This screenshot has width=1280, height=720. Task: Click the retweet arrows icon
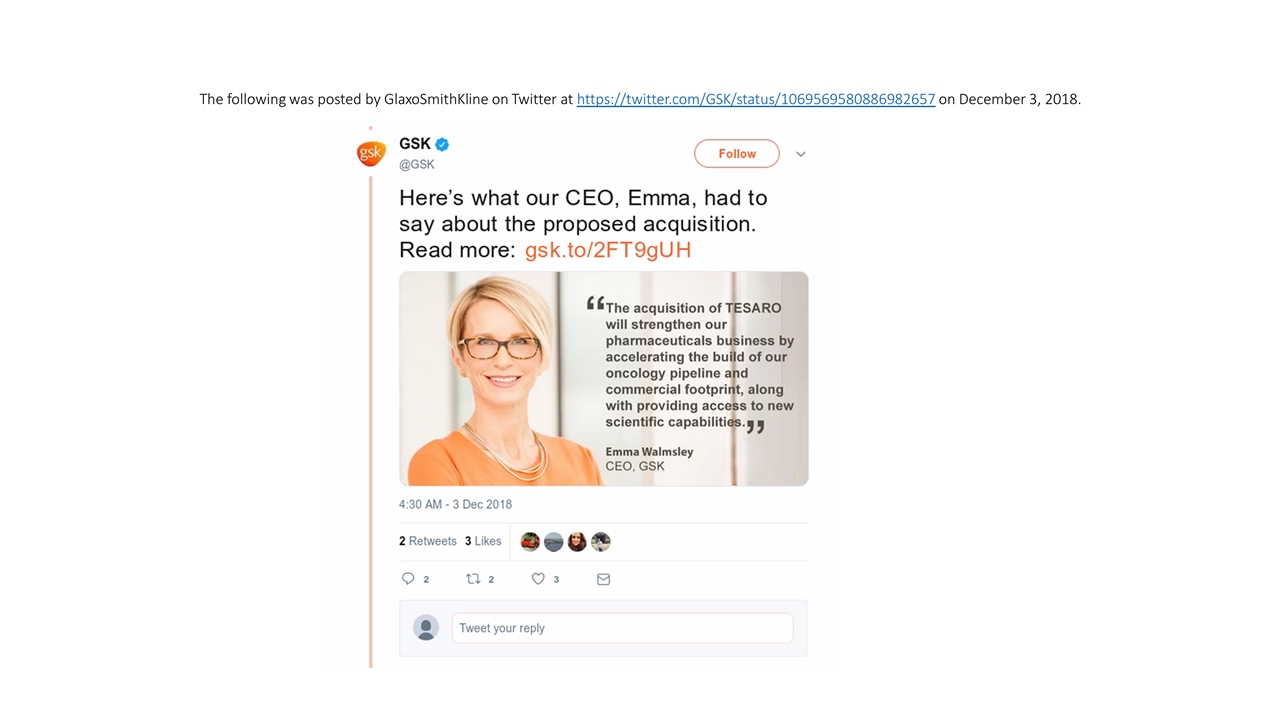473,579
